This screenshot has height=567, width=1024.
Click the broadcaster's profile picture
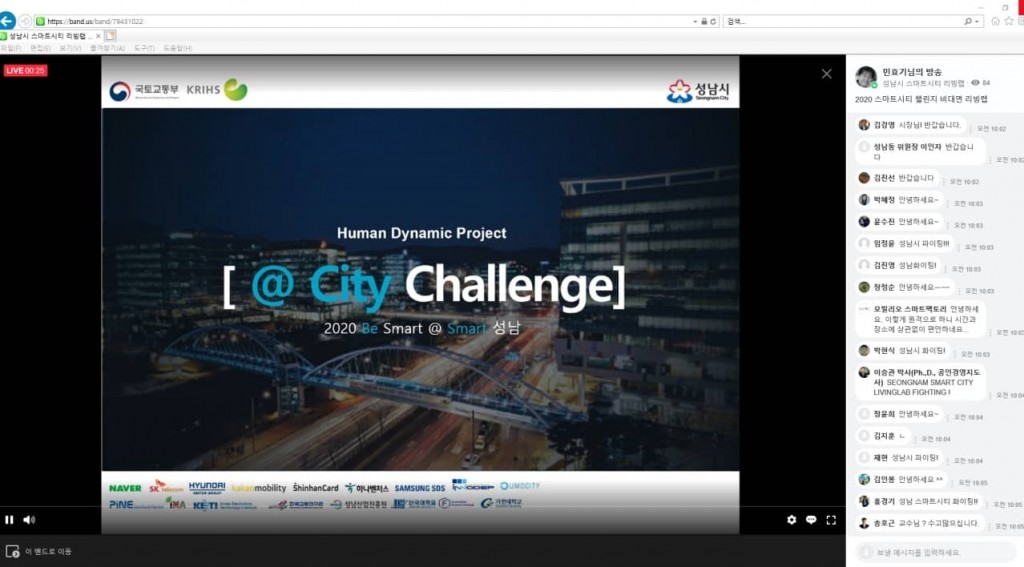point(866,77)
